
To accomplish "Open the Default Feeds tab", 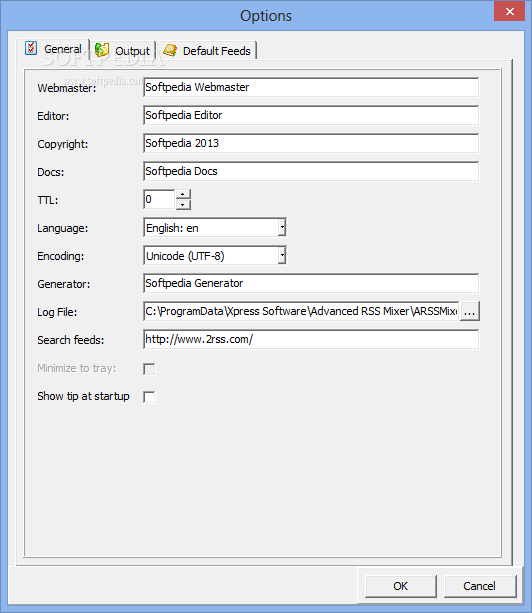I will (207, 51).
